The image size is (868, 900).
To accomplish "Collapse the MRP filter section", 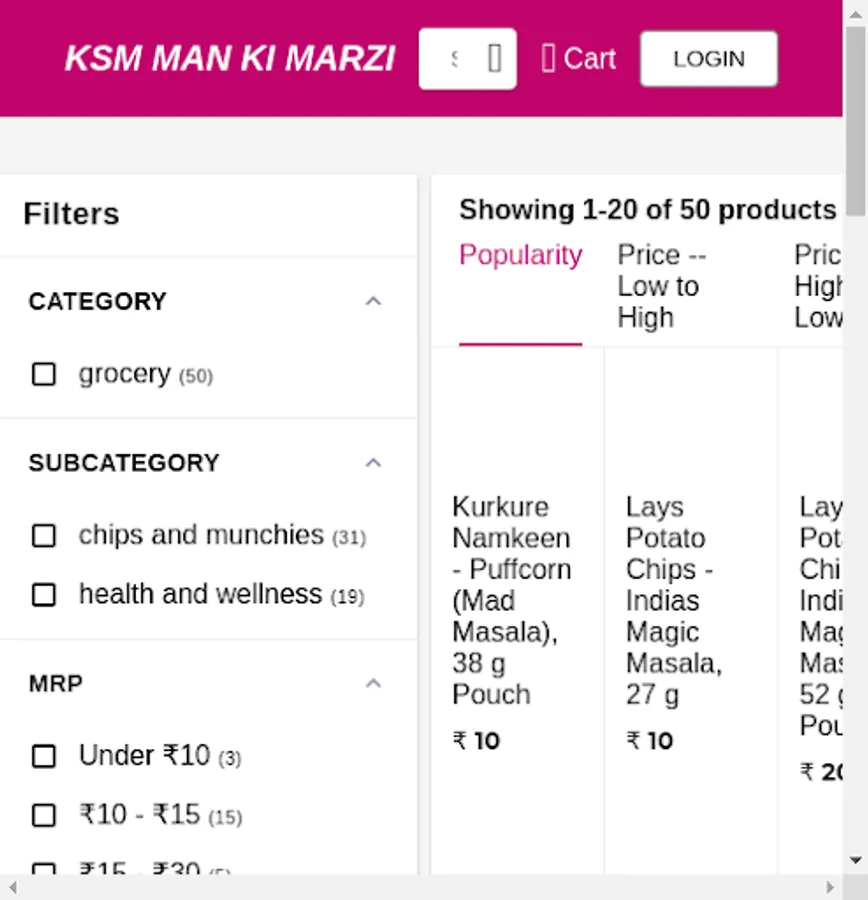I will [x=373, y=684].
